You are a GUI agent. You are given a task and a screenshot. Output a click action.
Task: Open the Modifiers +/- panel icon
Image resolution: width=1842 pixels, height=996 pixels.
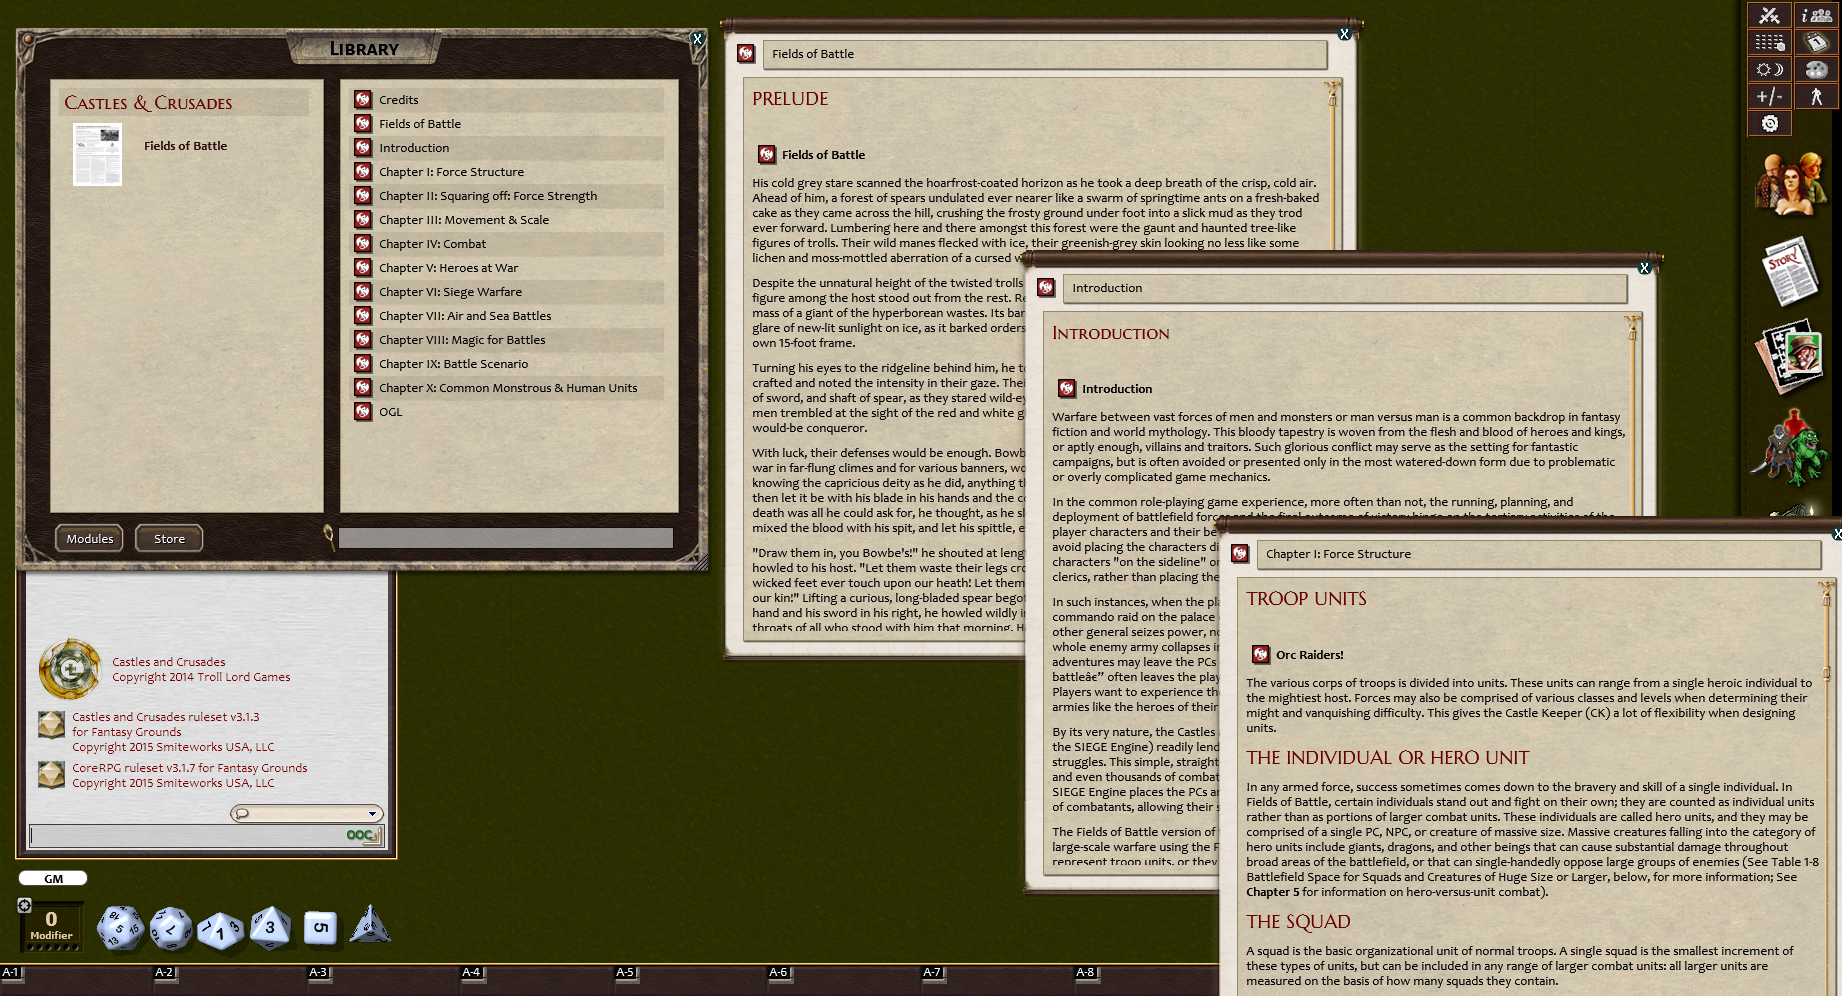click(x=1770, y=96)
